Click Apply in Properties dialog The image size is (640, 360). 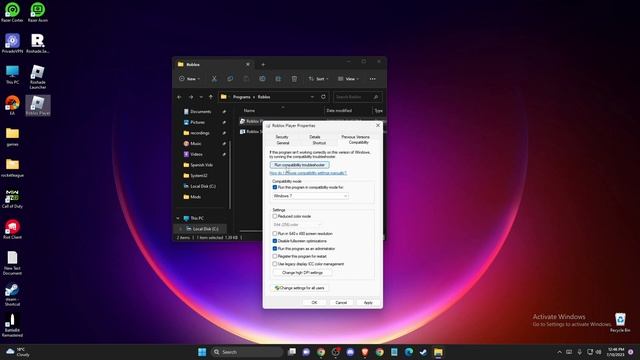(x=368, y=302)
